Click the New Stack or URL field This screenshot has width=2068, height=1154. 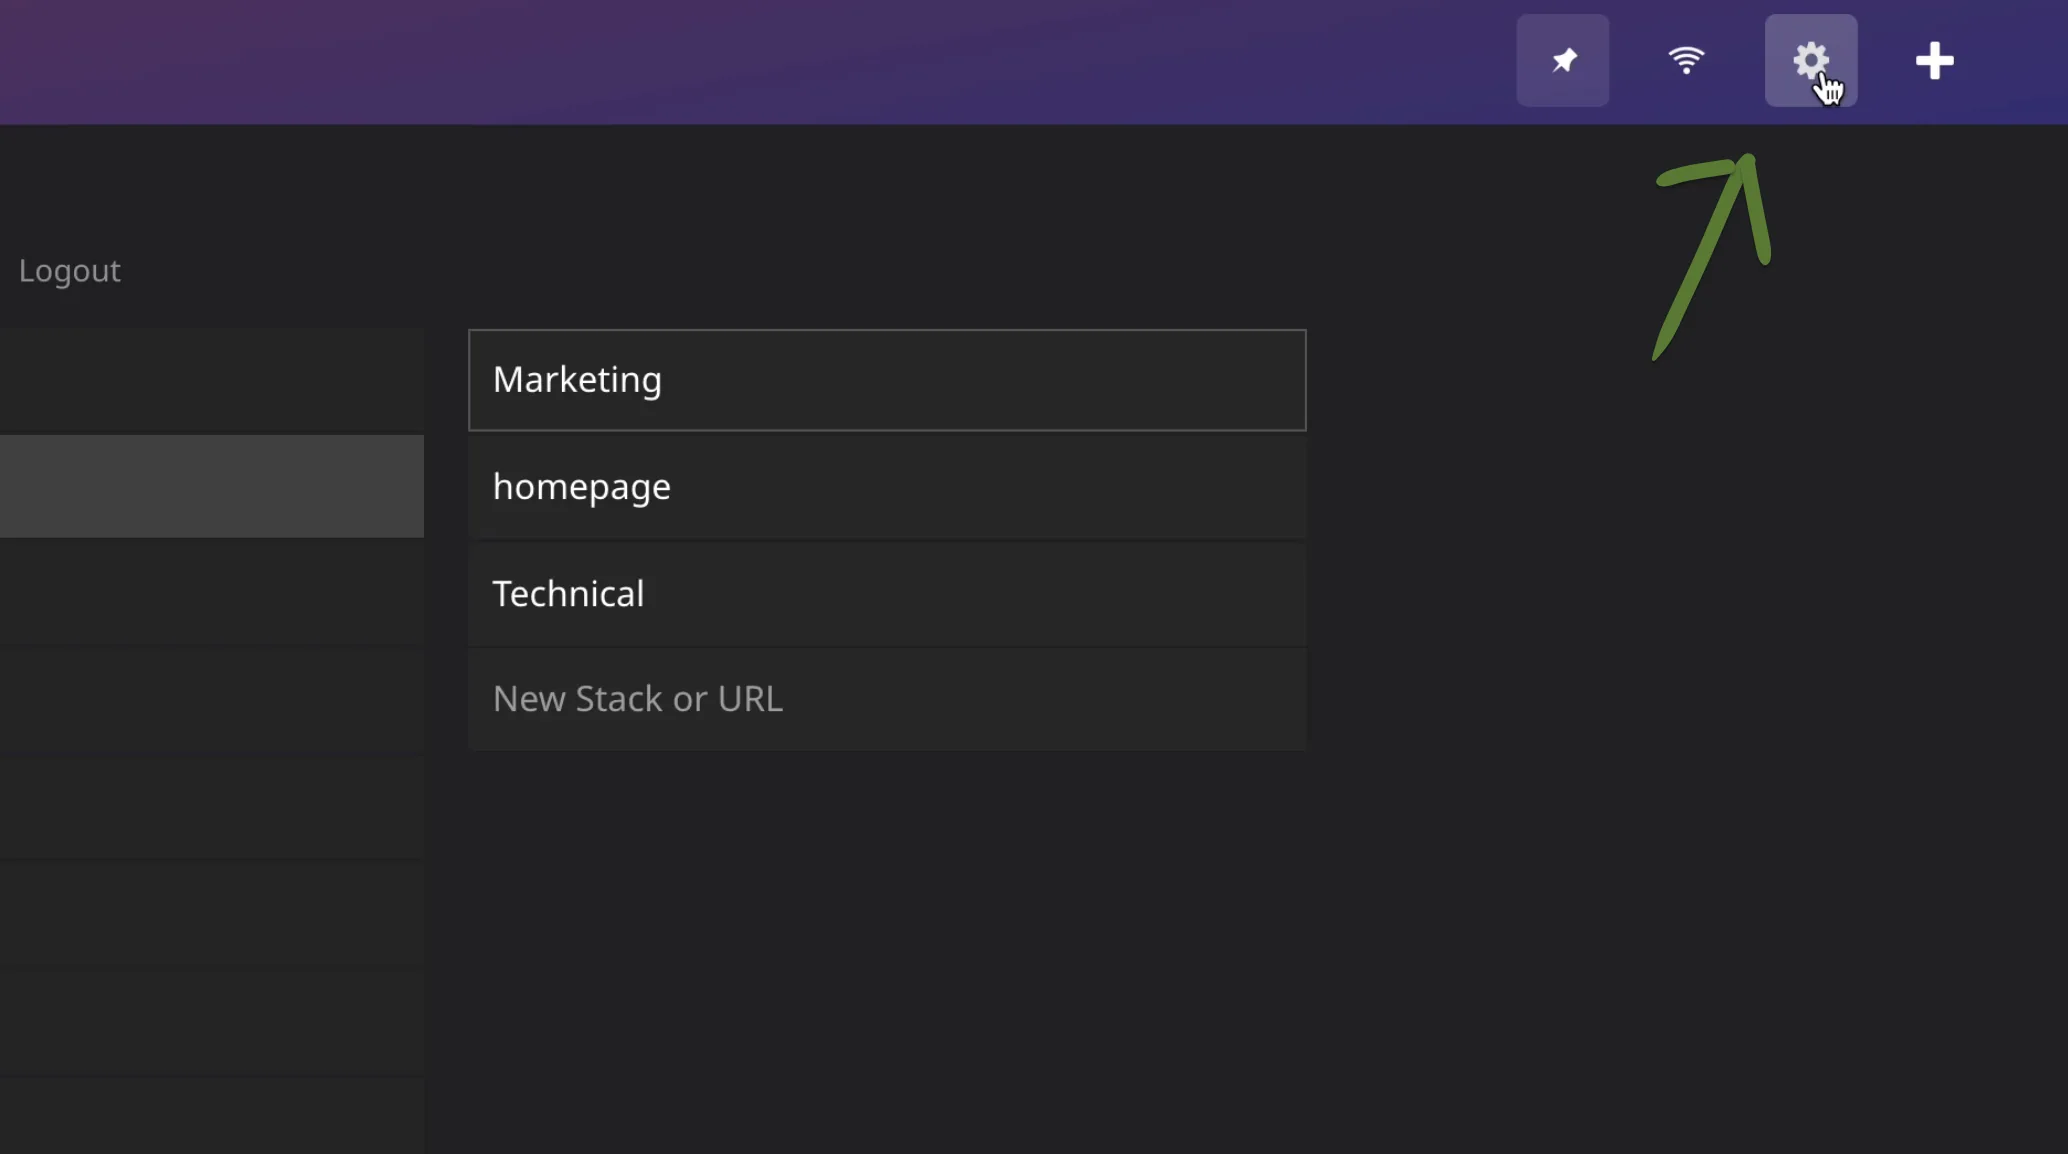(x=886, y=699)
